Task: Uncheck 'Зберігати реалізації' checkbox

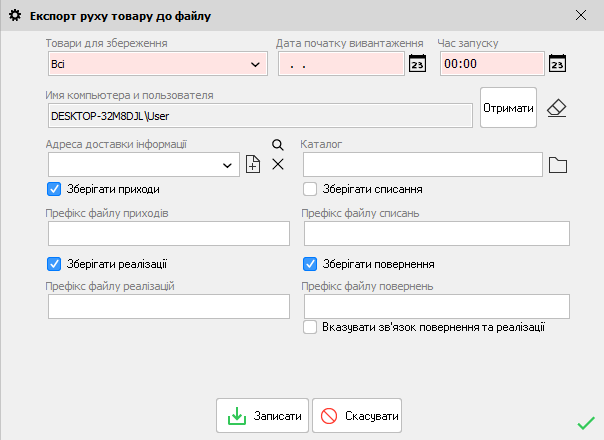Action: click(x=55, y=264)
